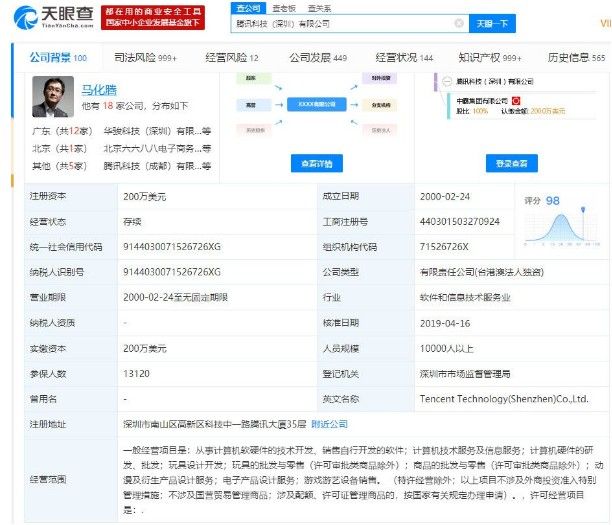Click the organization code 71526726X
The width and height of the screenshot is (612, 525).
click(444, 247)
